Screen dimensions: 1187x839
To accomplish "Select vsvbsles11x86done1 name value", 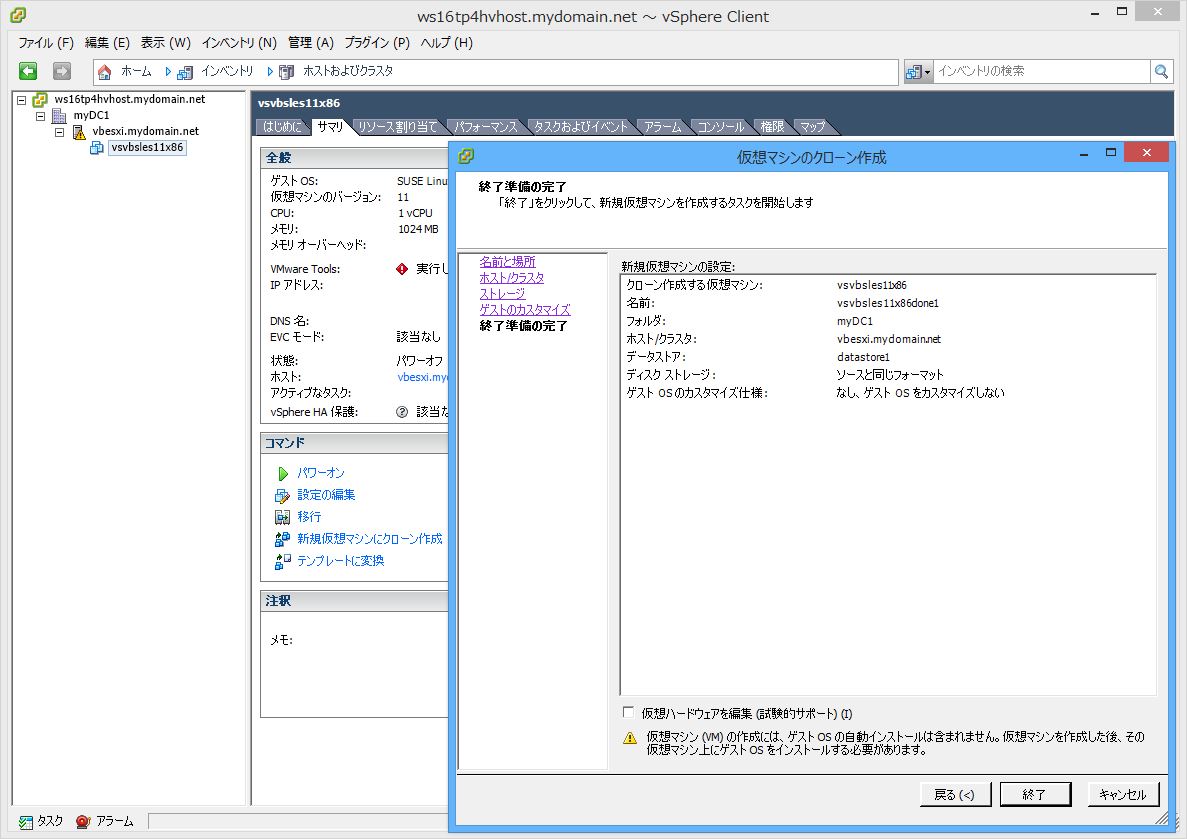I will tap(888, 303).
